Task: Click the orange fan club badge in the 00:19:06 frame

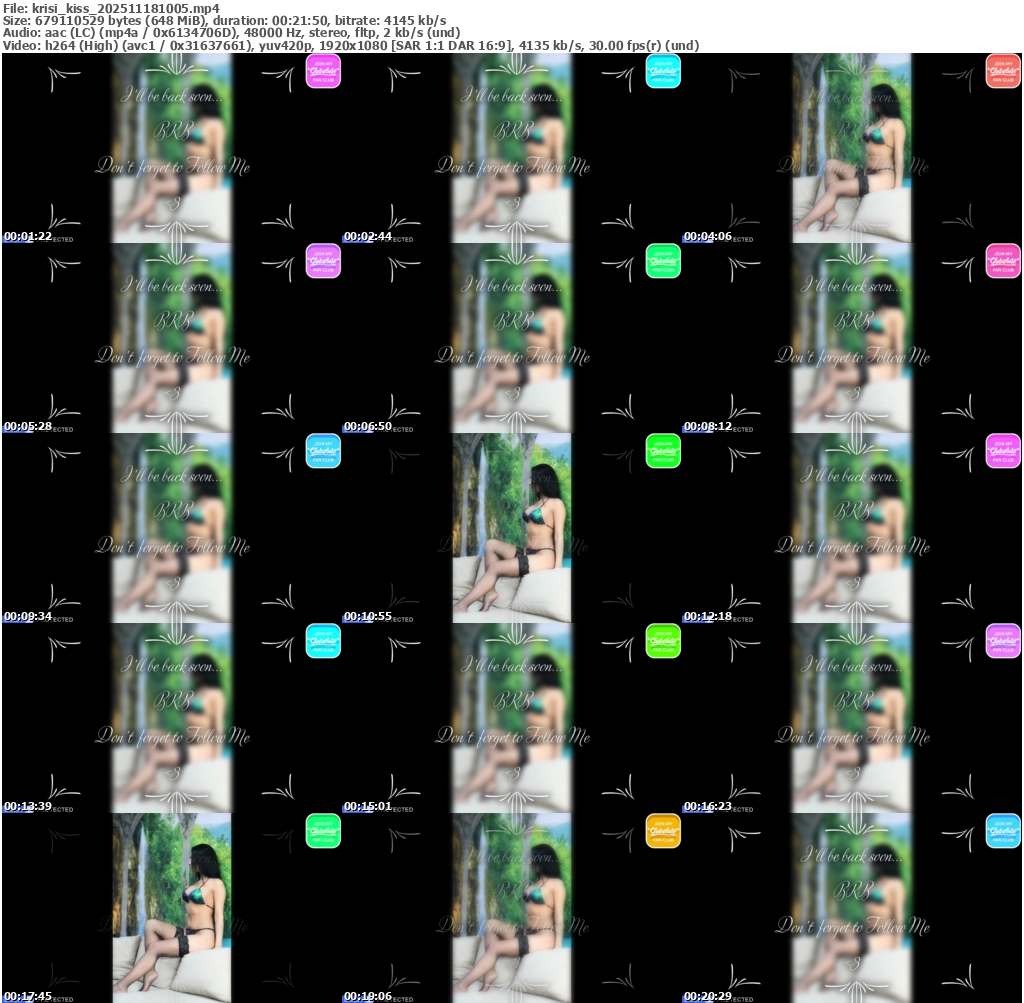Action: (663, 831)
